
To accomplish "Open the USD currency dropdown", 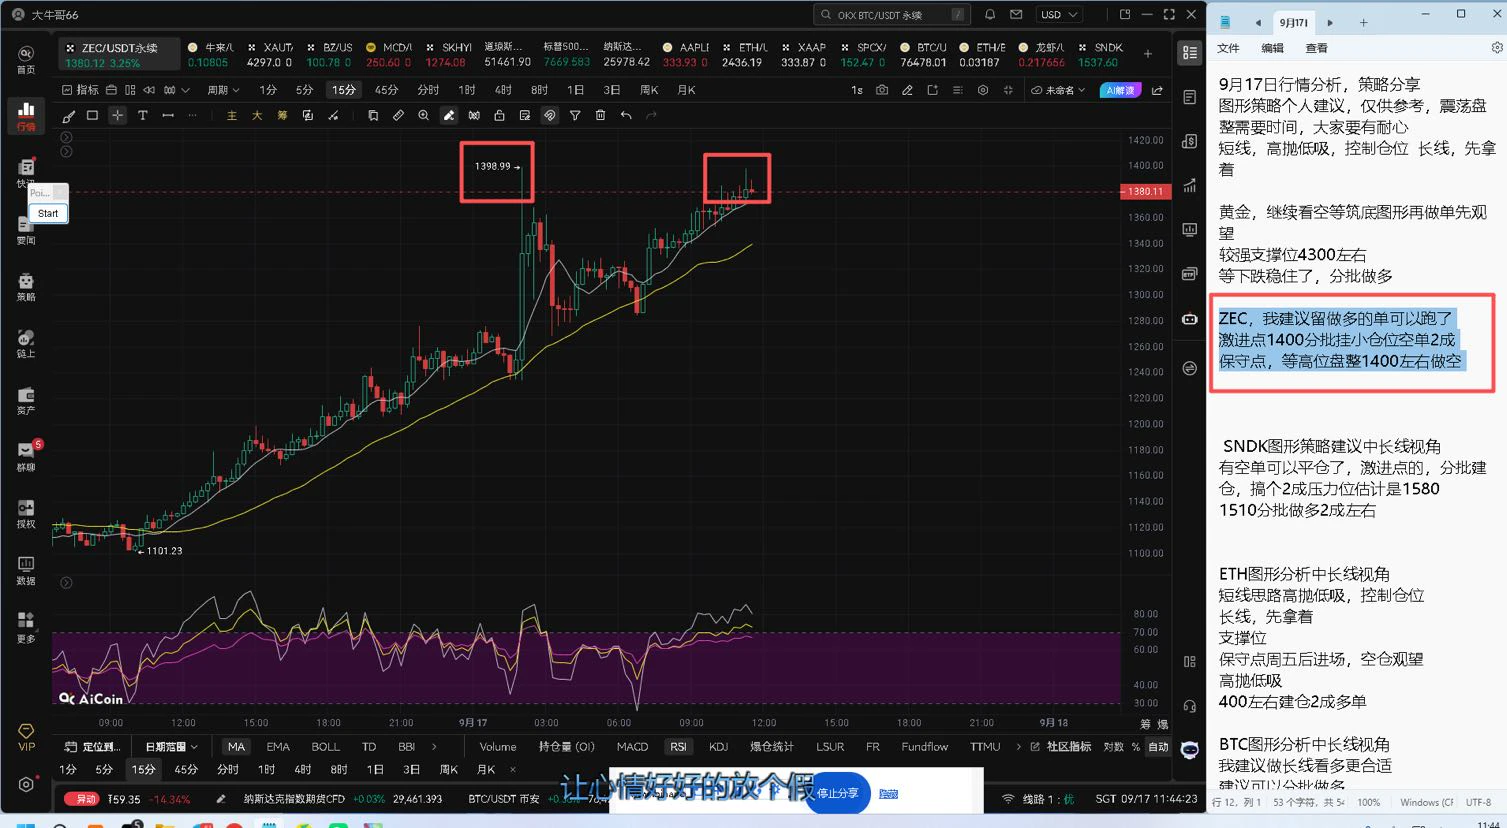I will point(1059,15).
